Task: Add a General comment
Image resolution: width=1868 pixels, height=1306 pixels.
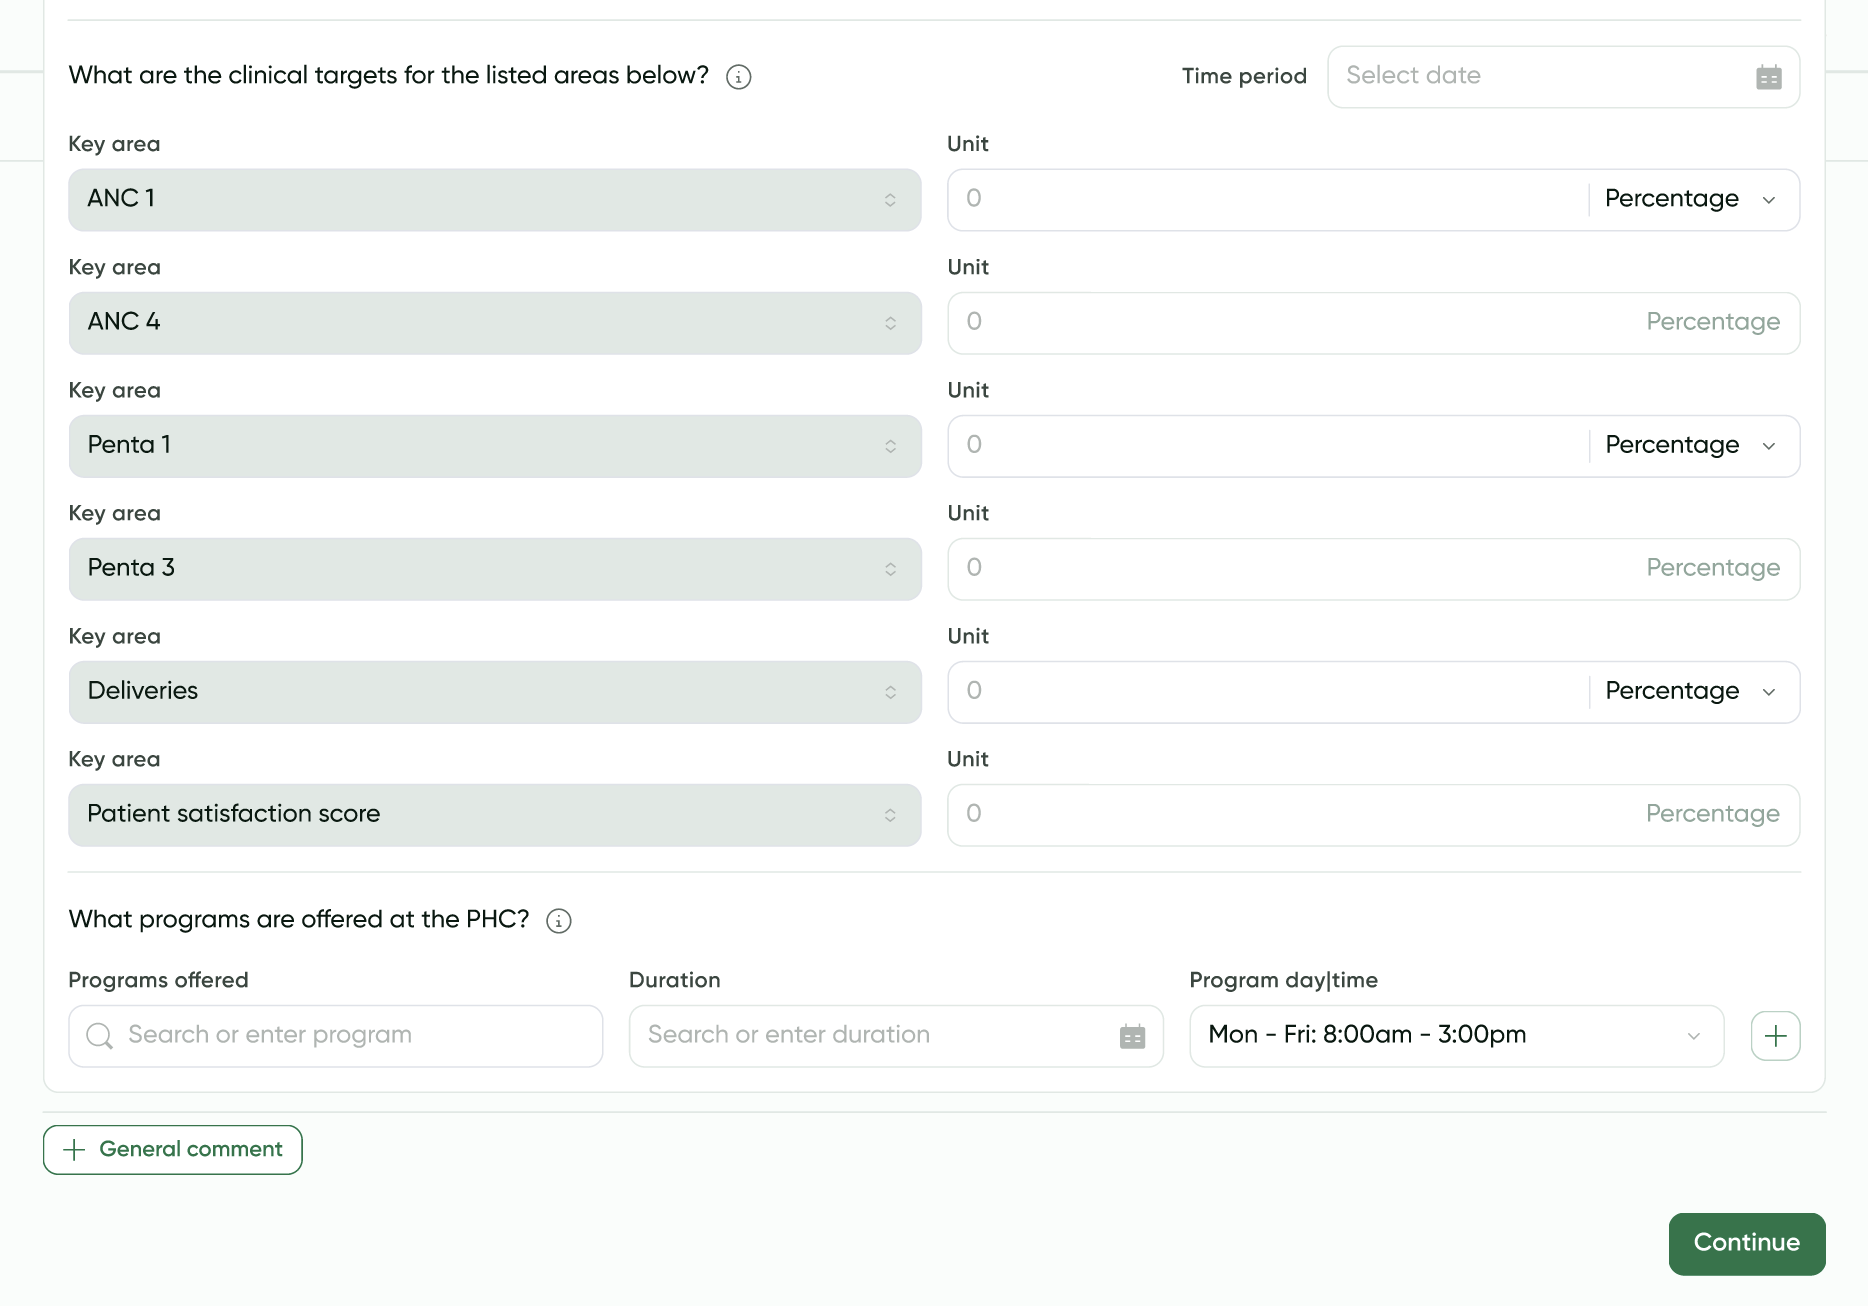Action: coord(173,1150)
